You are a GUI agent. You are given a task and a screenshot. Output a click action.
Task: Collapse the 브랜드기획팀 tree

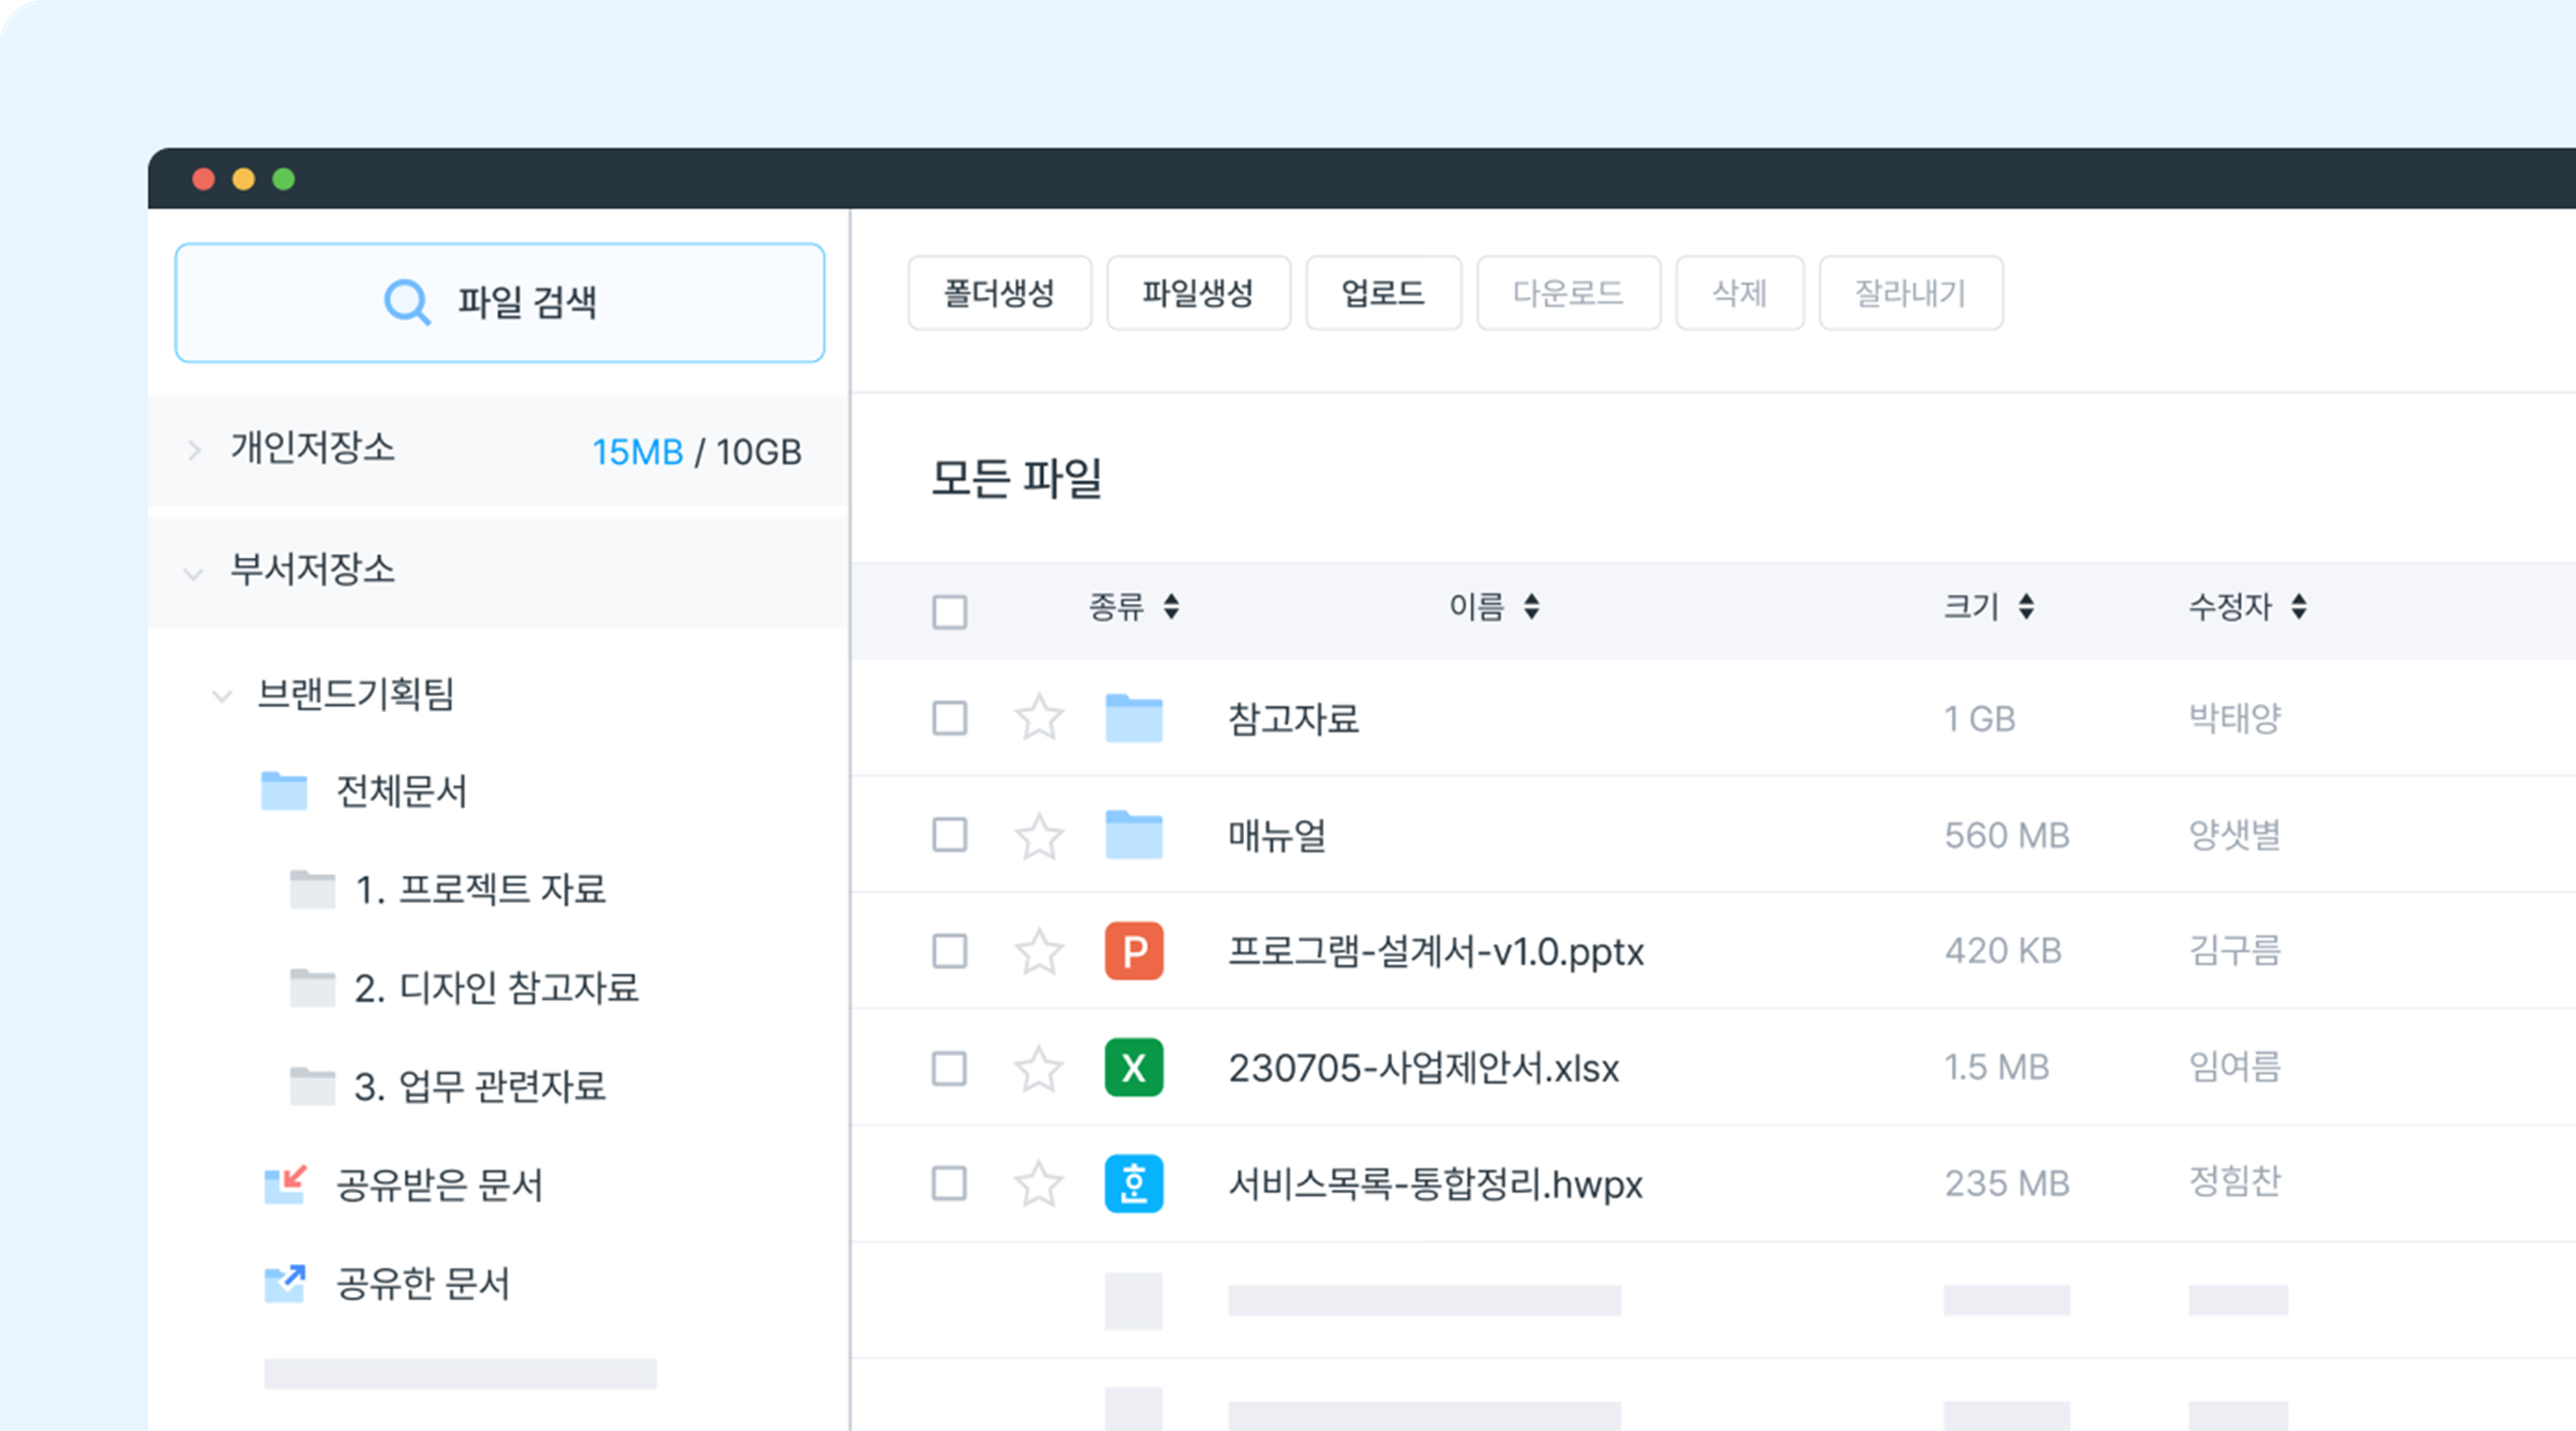tap(222, 696)
